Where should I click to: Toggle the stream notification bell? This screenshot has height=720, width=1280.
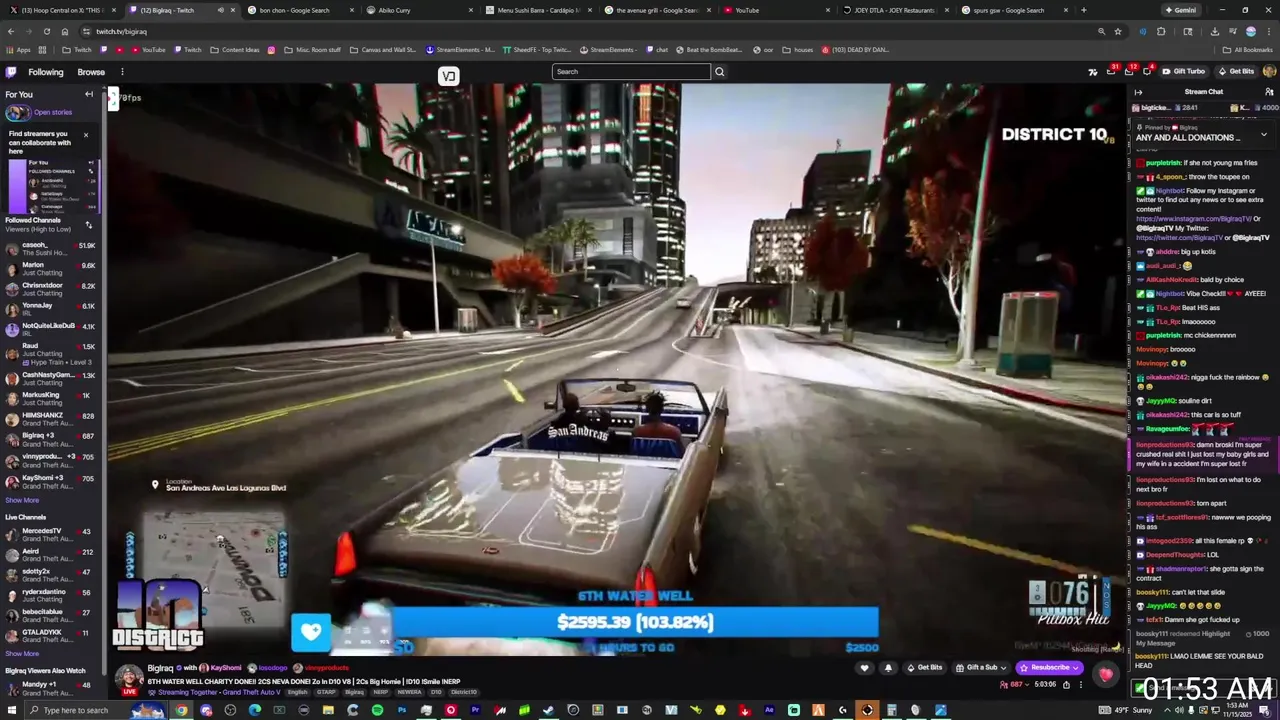(x=888, y=668)
